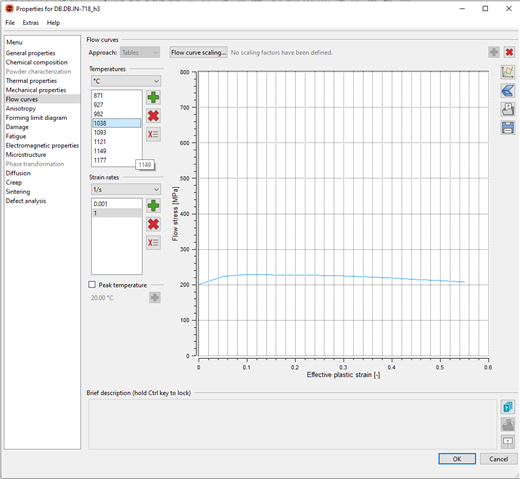Delete flow curves with top-right red X
The height and width of the screenshot is (479, 520).
pos(509,52)
